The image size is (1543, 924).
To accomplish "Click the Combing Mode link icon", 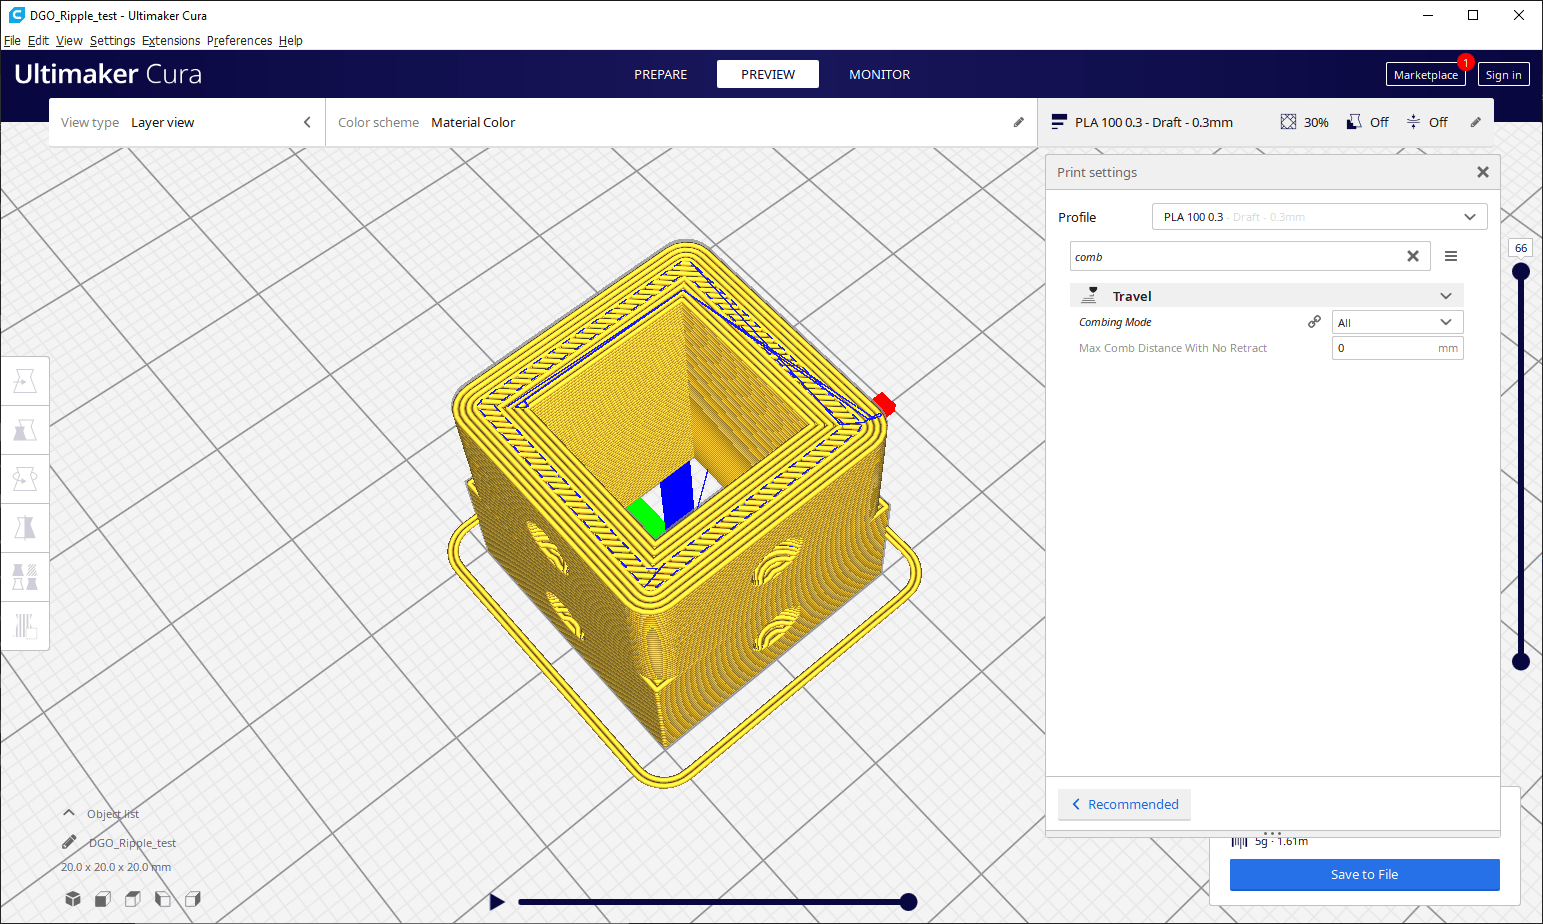I will coord(1314,322).
